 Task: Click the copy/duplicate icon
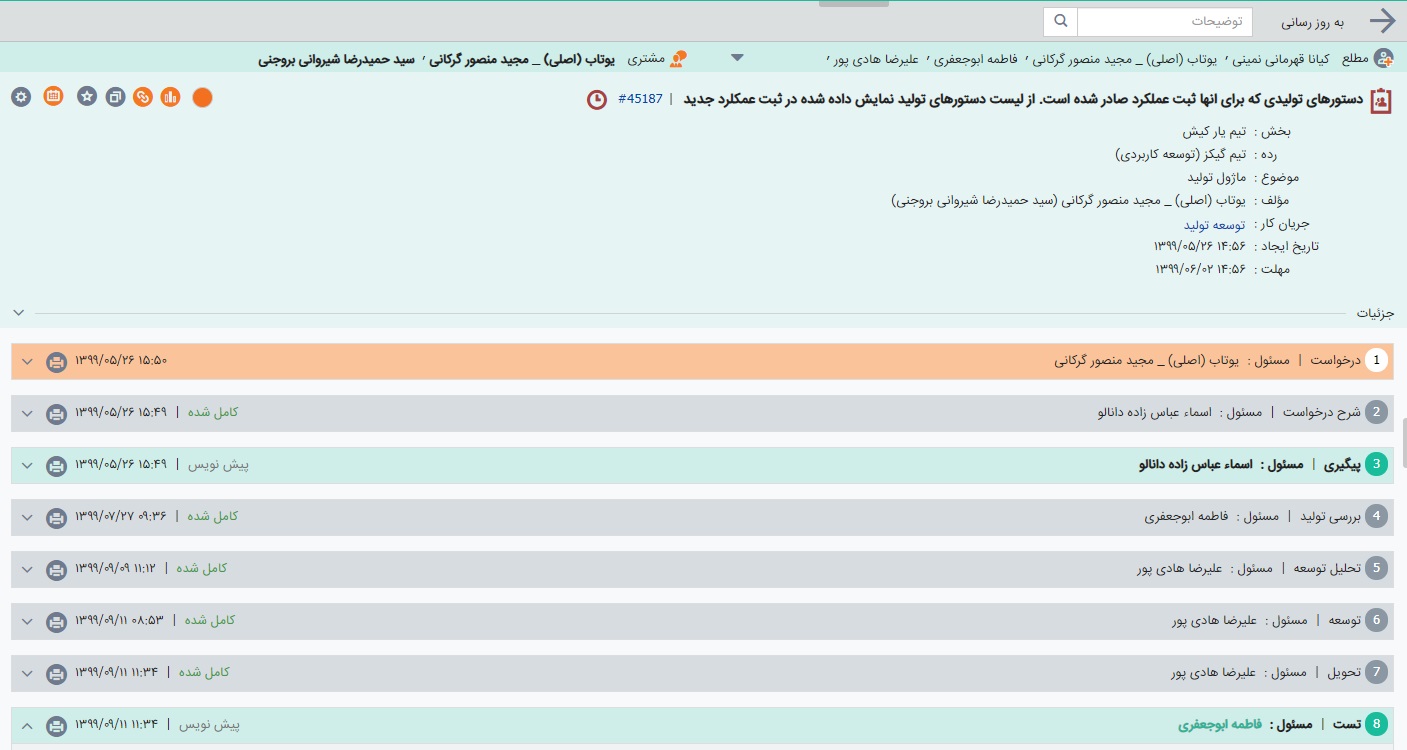[116, 97]
